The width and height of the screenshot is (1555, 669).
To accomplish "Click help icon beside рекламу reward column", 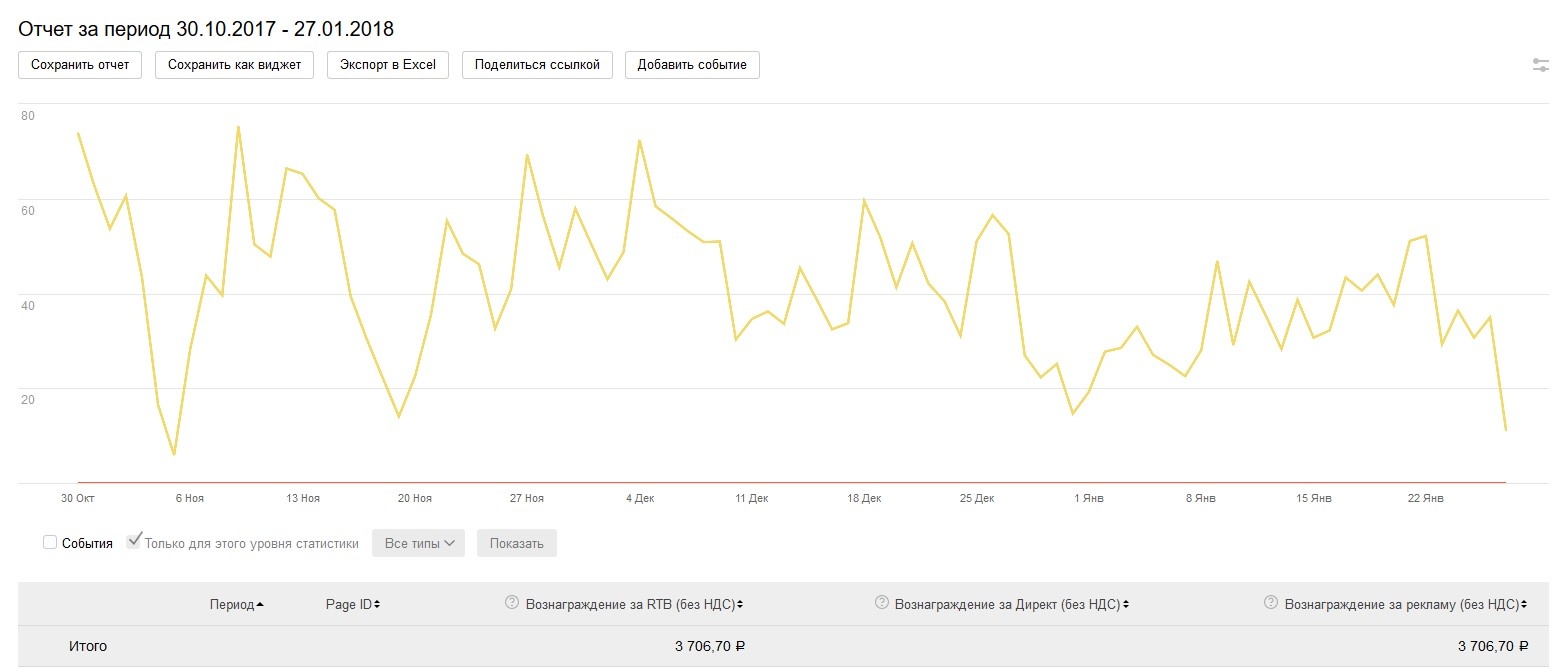I will [1270, 603].
